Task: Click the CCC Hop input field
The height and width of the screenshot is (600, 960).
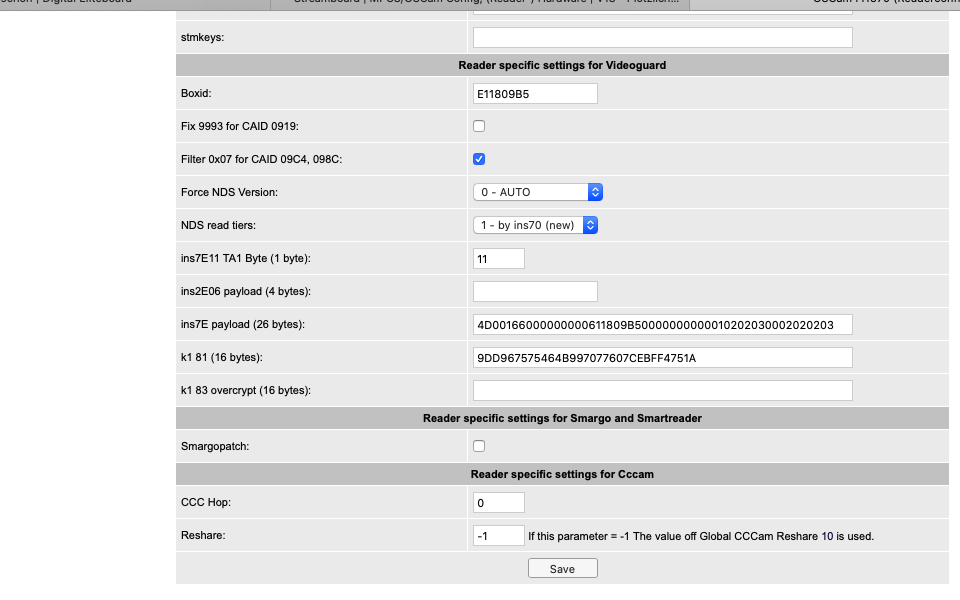Action: (x=498, y=503)
